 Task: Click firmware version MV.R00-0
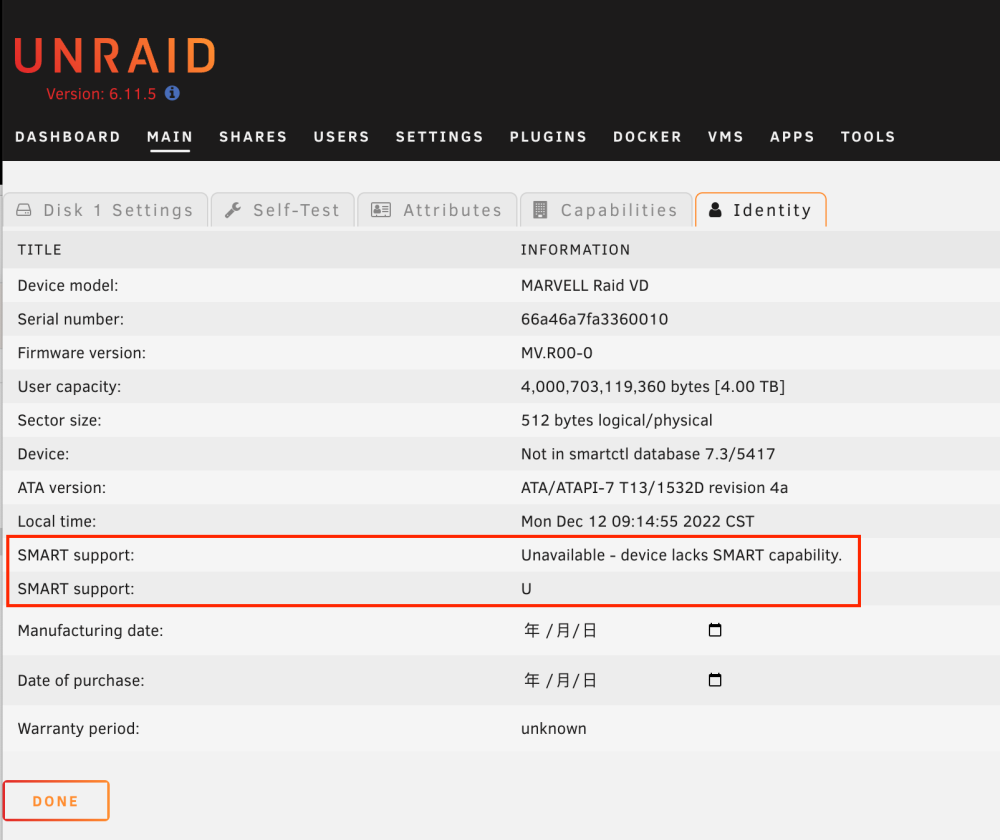tap(557, 353)
